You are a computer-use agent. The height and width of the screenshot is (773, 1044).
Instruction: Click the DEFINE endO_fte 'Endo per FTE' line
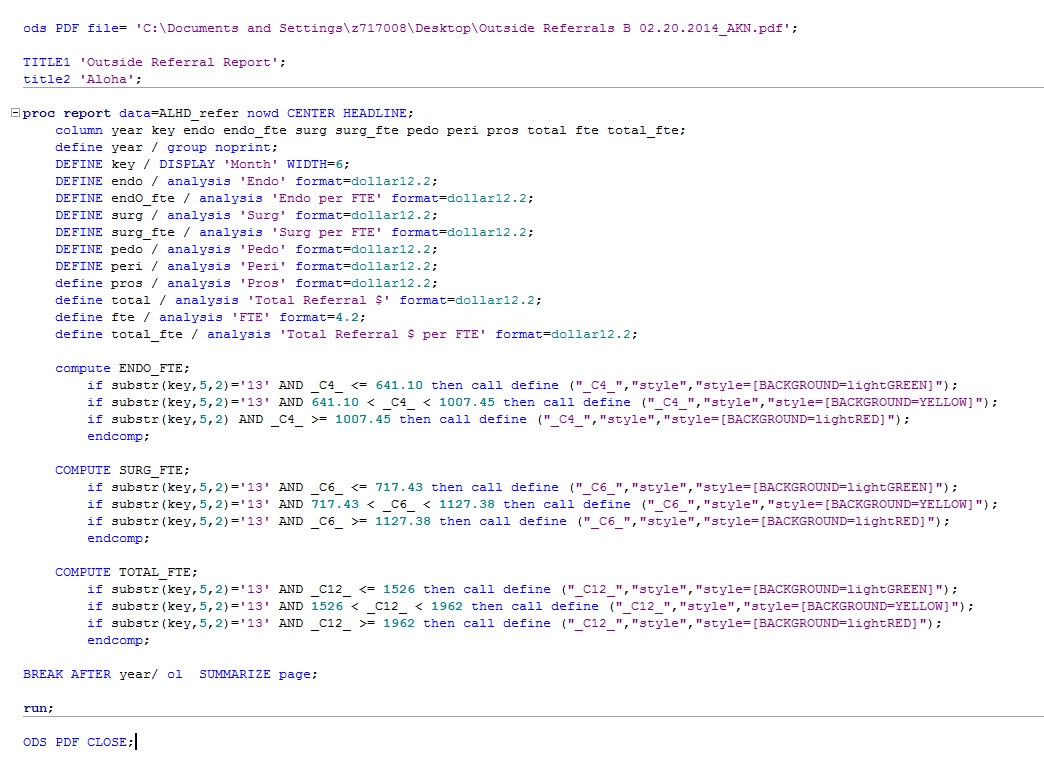(294, 198)
